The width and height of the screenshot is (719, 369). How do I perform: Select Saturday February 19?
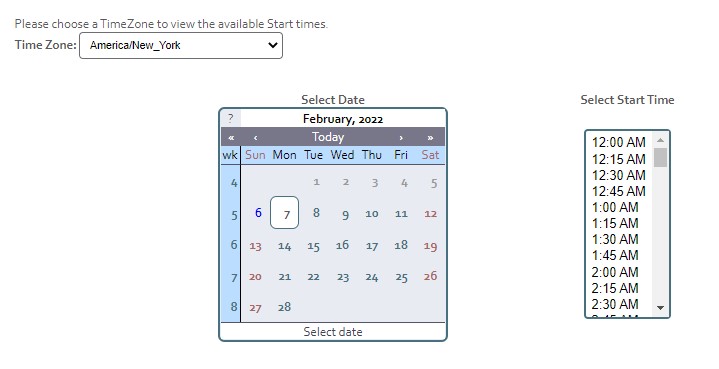pos(430,246)
